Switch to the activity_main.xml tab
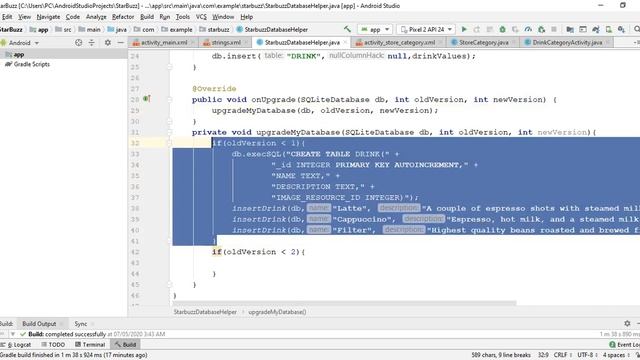The image size is (640, 360). coord(164,42)
